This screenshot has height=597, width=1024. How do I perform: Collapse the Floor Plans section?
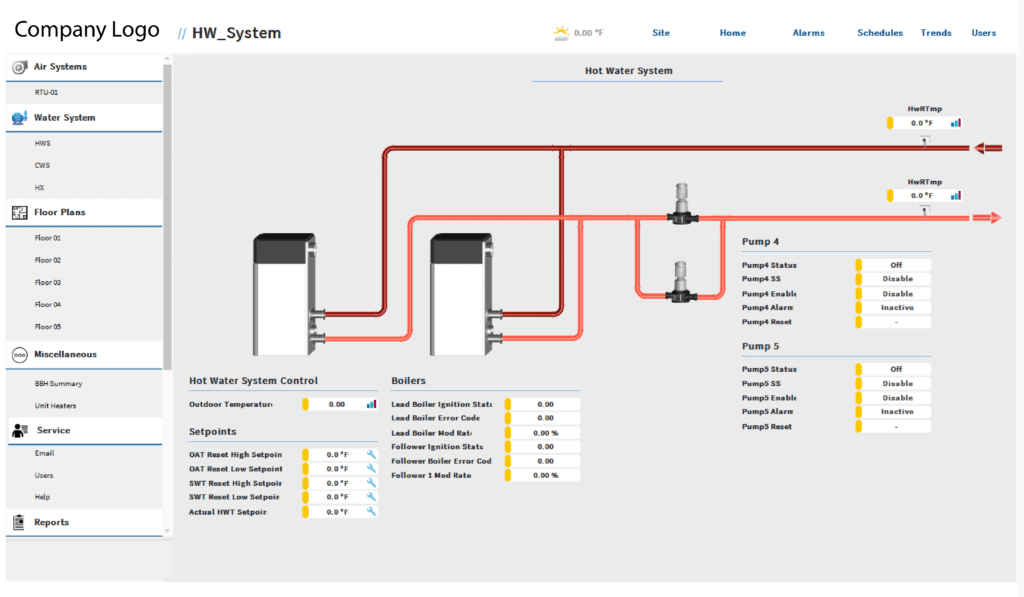tap(84, 212)
